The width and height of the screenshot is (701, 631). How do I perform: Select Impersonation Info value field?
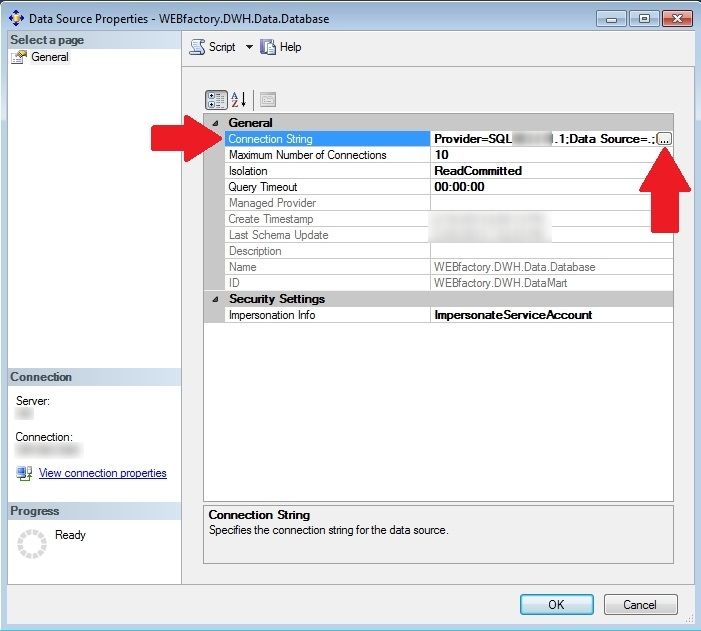point(550,315)
